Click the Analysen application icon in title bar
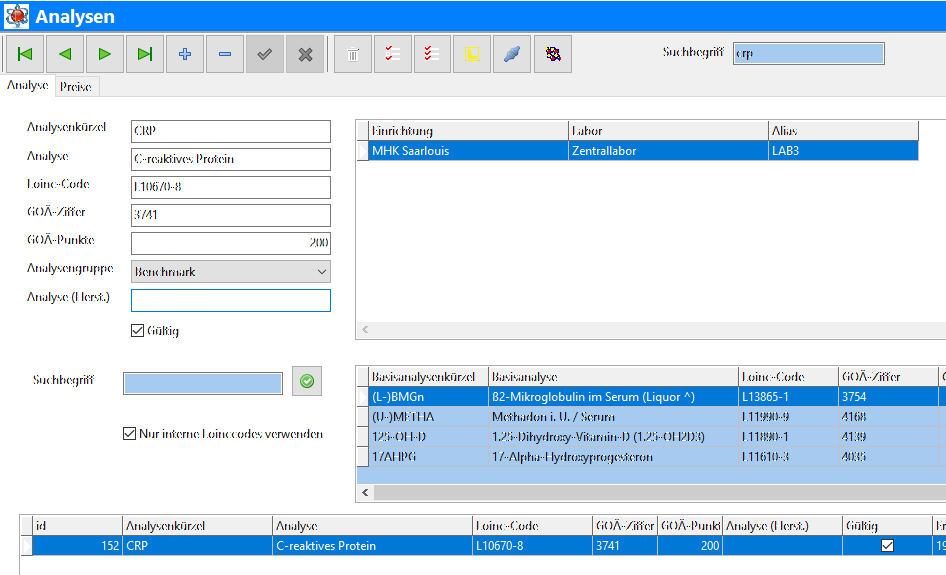Image resolution: width=946 pixels, height=575 pixels. pyautogui.click(x=16, y=16)
